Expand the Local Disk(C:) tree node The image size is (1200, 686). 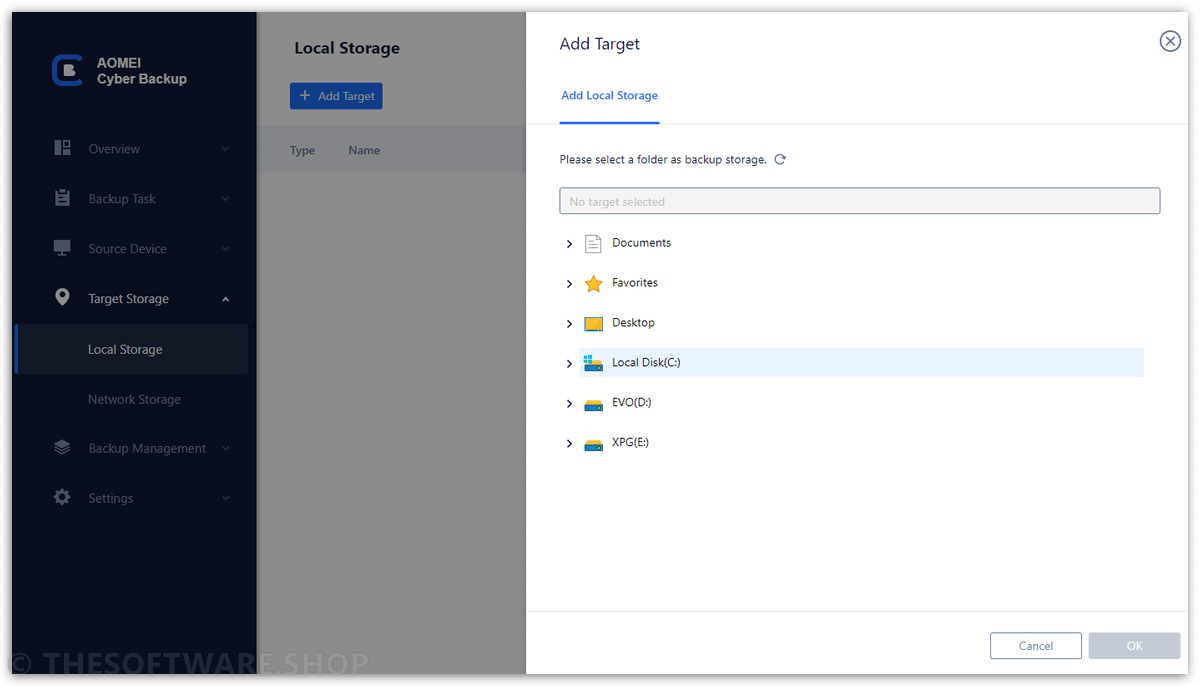click(x=569, y=364)
